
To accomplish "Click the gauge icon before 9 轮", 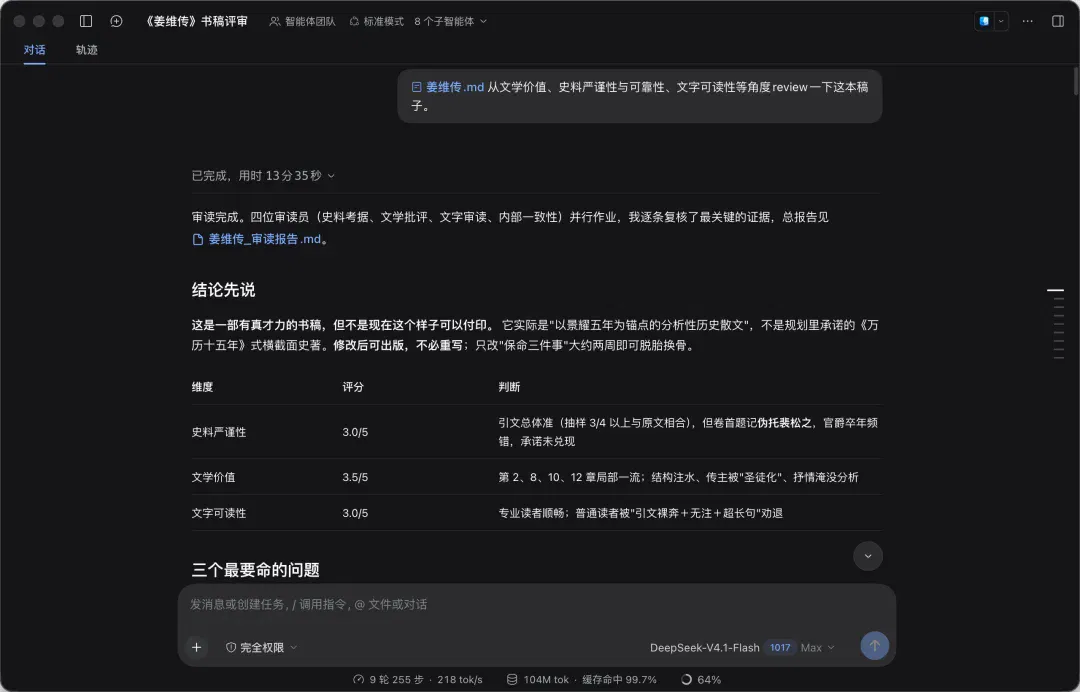I will pyautogui.click(x=358, y=680).
